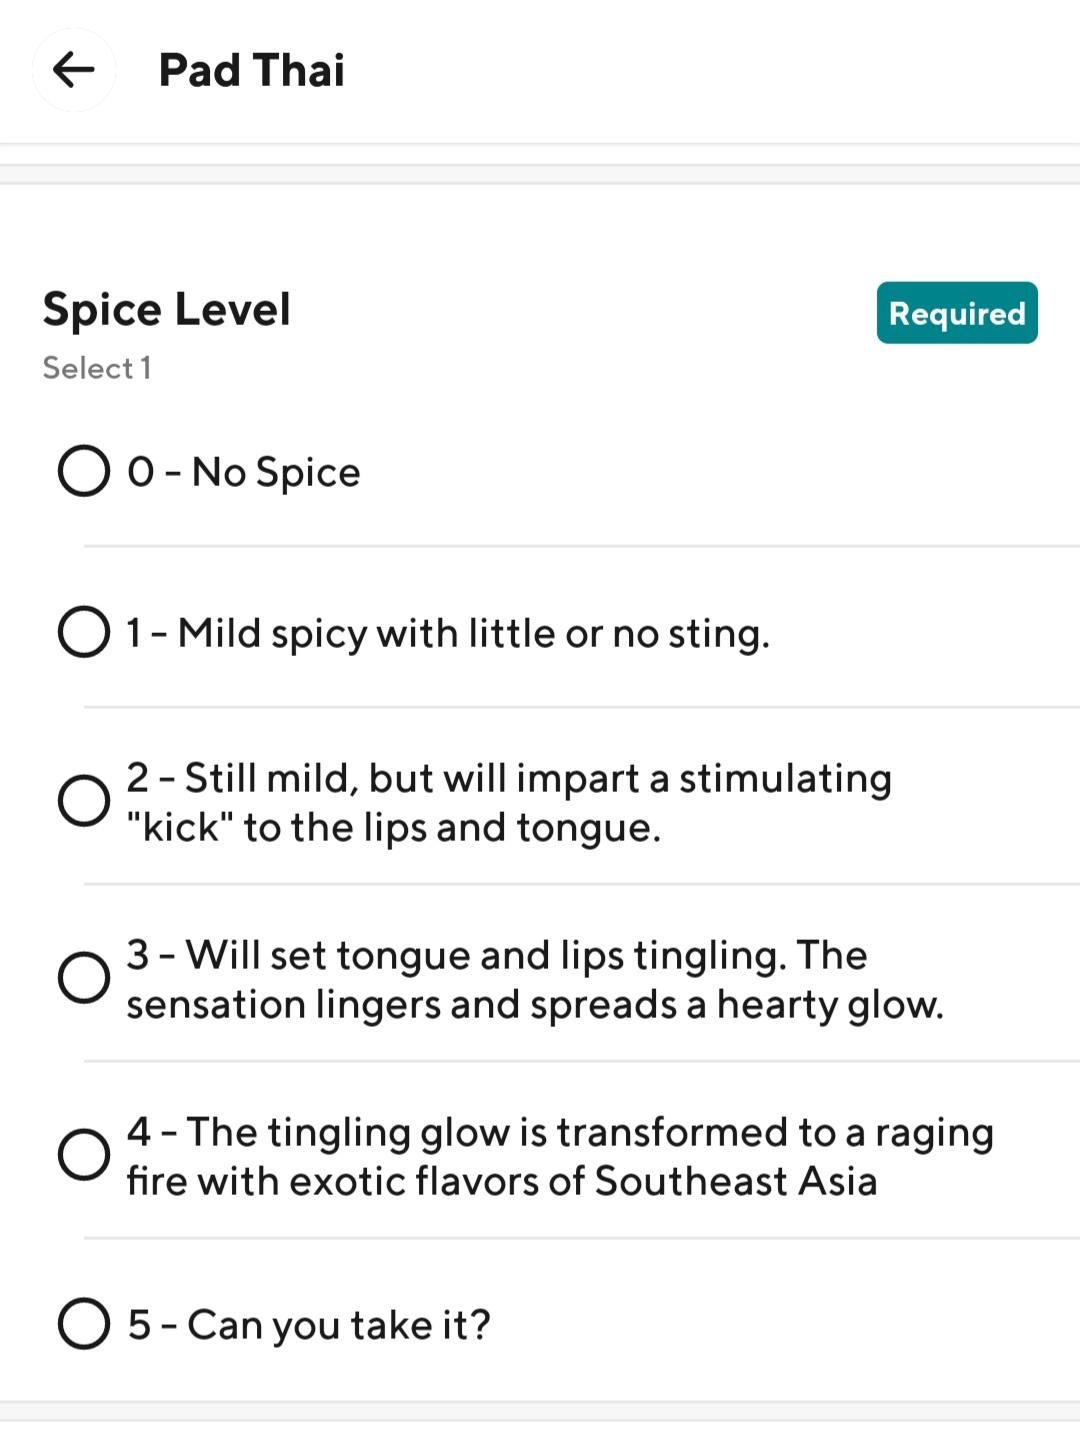Click the 'kick to the lips and tongue' line
Viewport: 1080px width, 1430px height.
(394, 828)
